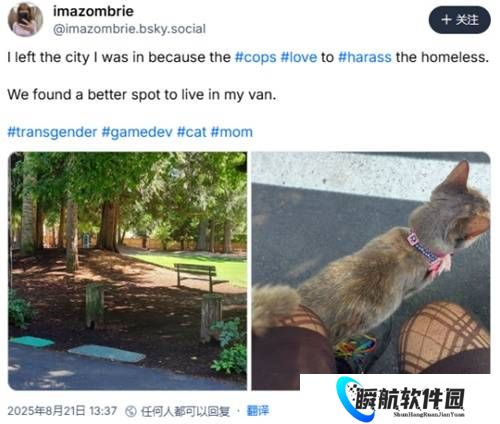Click the plus 关注 follow button

point(459,20)
